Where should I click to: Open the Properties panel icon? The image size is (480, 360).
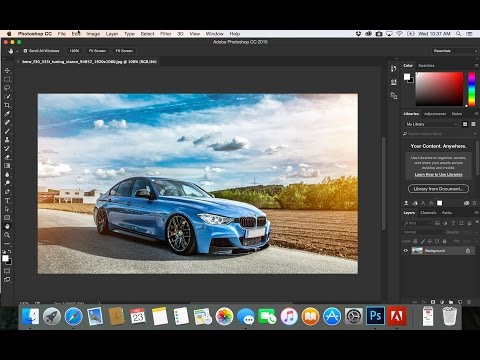[x=394, y=82]
